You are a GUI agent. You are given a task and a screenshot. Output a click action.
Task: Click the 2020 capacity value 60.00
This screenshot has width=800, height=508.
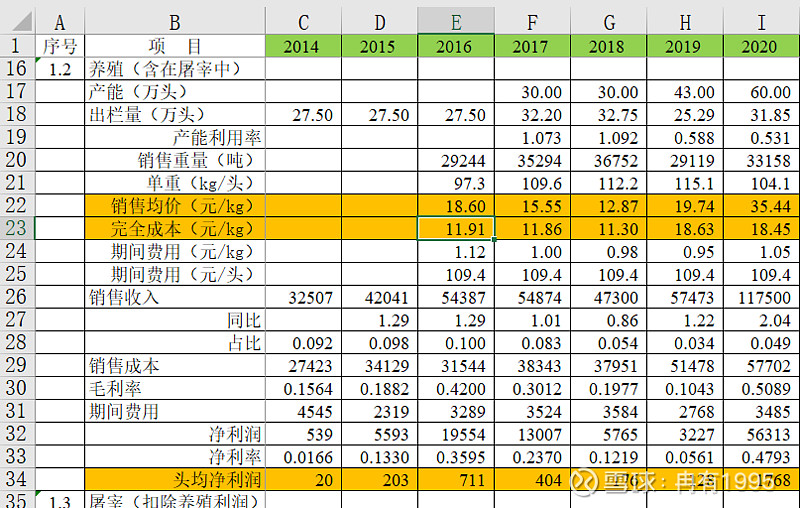point(761,91)
